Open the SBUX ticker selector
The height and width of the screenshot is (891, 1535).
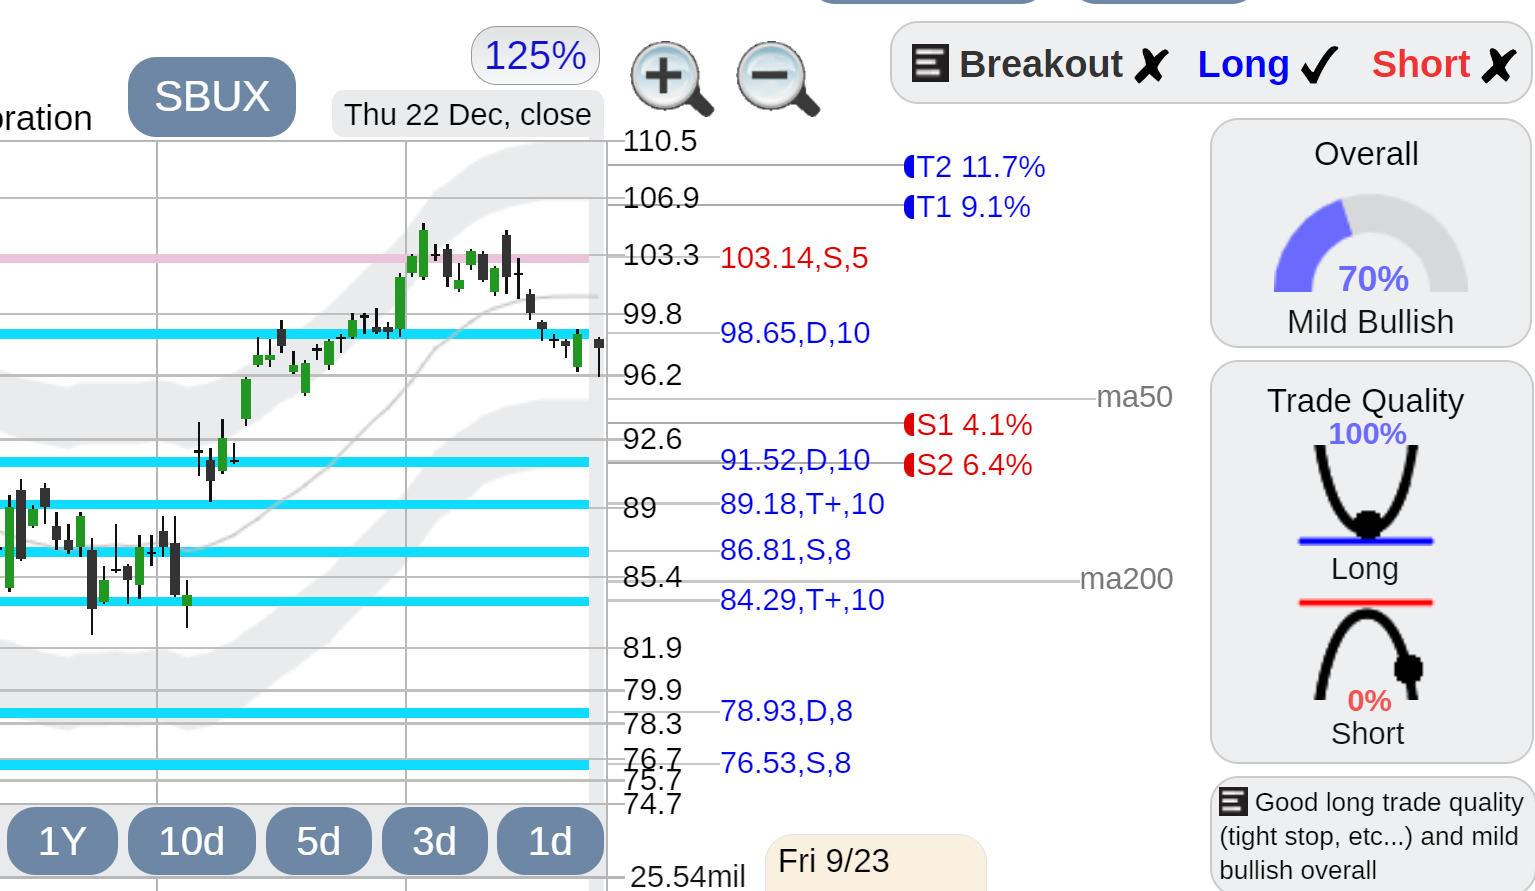pyautogui.click(x=212, y=97)
